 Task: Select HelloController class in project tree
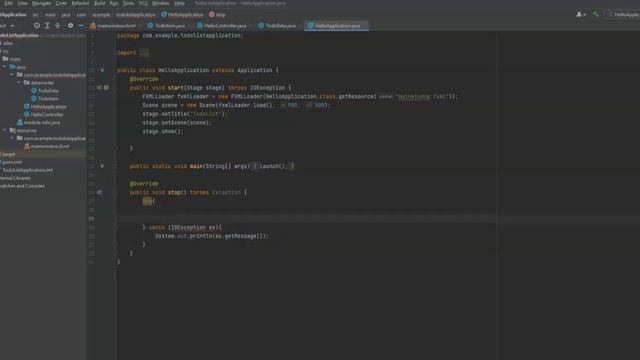(x=44, y=114)
